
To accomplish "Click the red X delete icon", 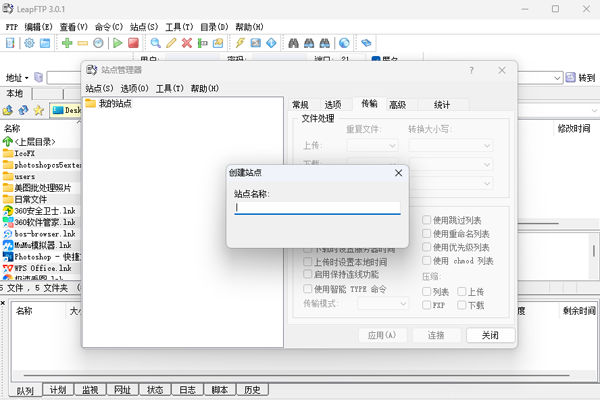I will coord(187,43).
